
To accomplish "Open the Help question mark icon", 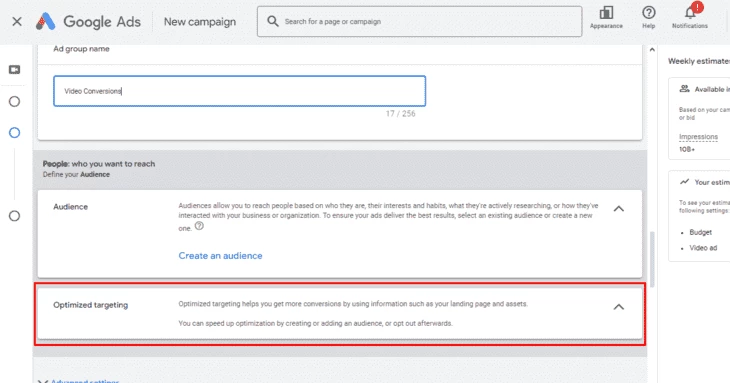I will tap(649, 13).
